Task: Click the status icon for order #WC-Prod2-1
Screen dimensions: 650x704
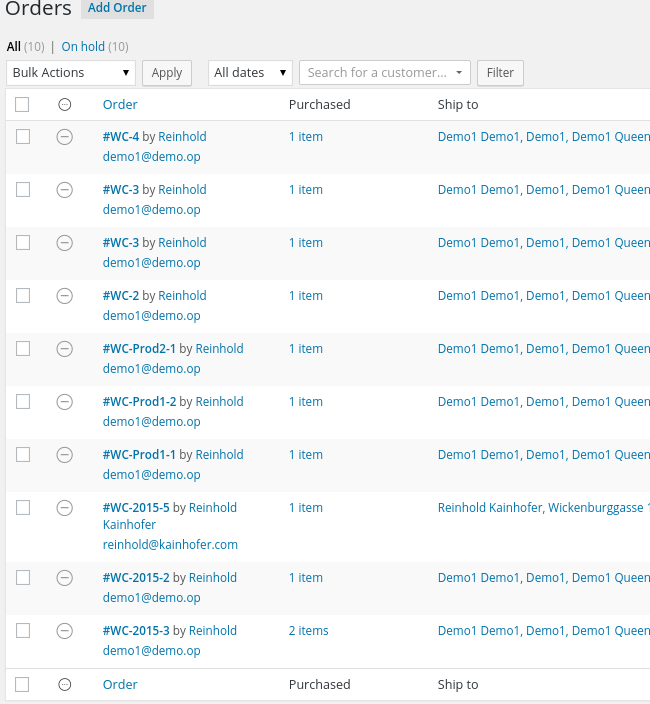Action: (65, 349)
